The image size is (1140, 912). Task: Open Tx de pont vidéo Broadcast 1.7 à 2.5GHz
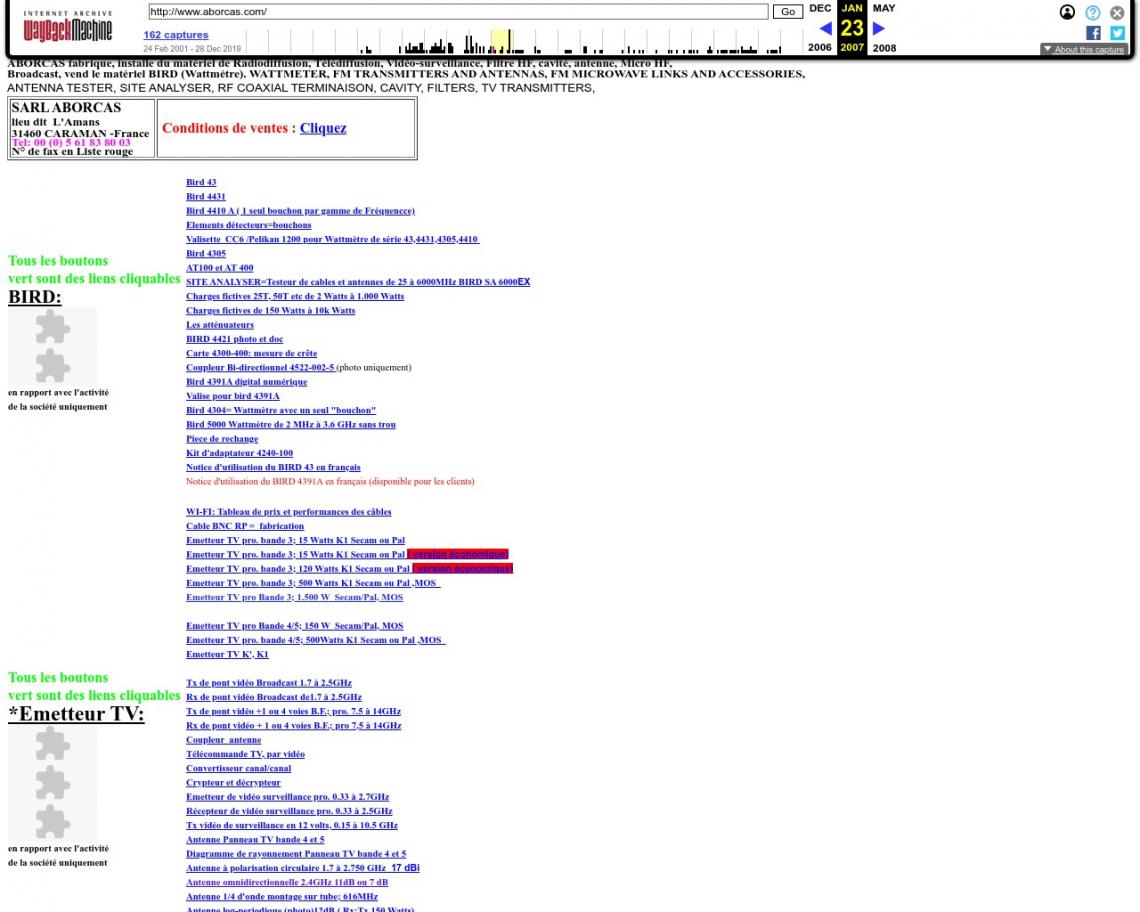pos(269,683)
